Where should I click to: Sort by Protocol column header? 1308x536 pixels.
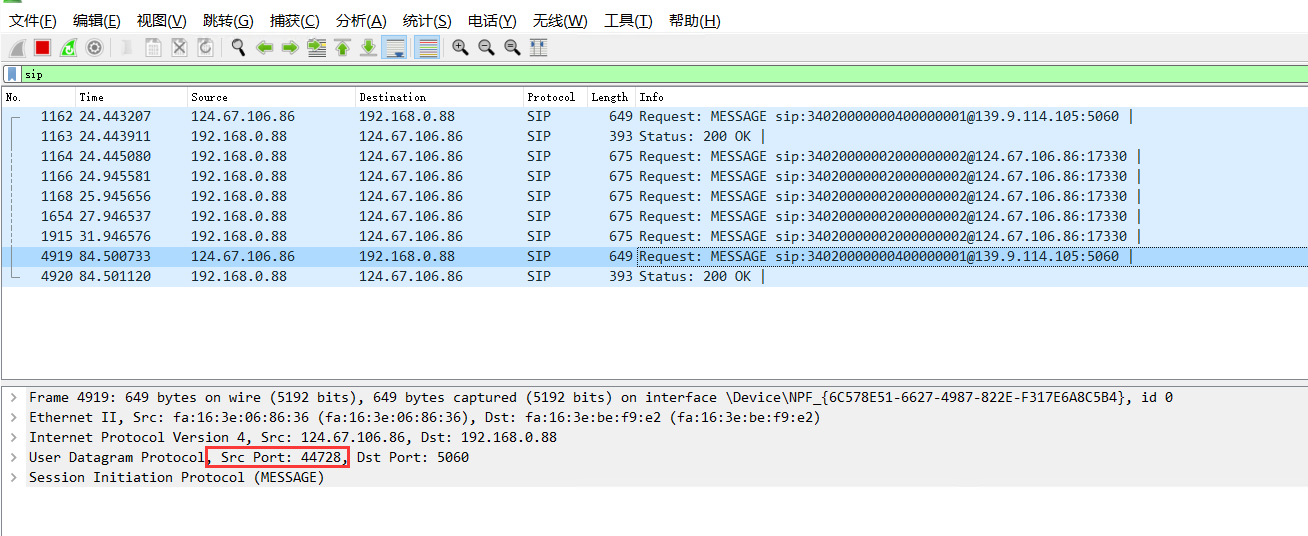pyautogui.click(x=555, y=97)
